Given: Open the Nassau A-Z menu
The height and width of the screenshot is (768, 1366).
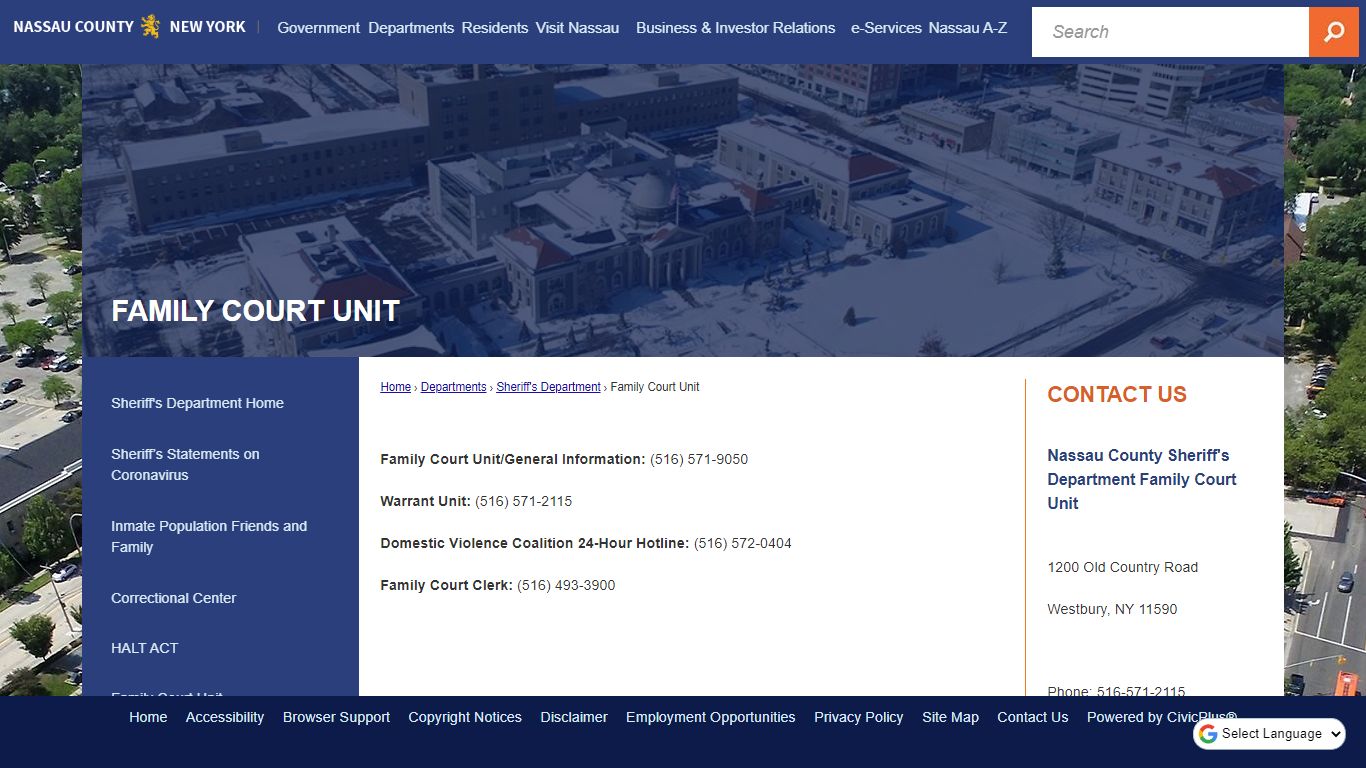Looking at the screenshot, I should click(x=967, y=28).
